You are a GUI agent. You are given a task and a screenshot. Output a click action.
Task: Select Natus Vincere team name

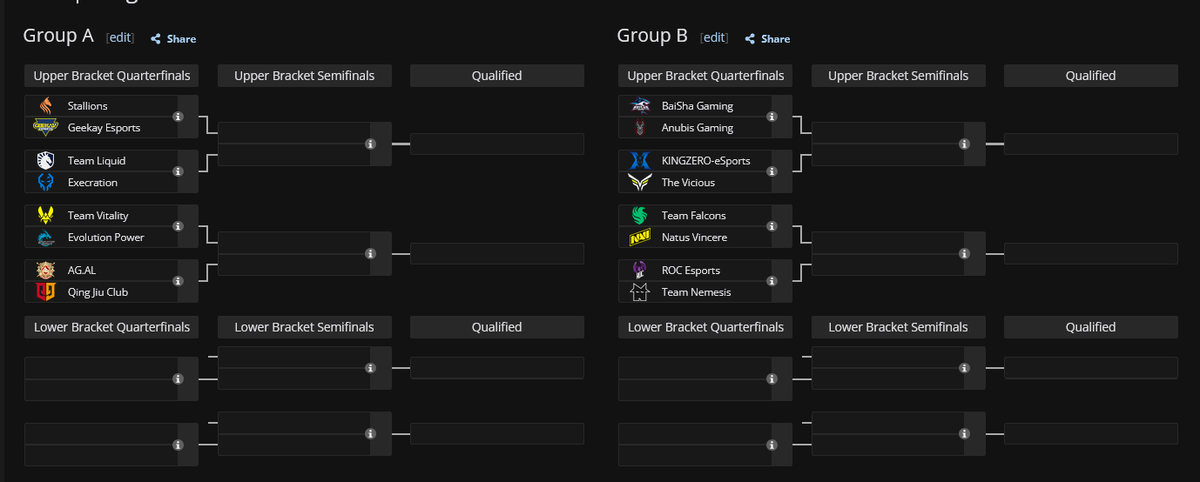695,238
